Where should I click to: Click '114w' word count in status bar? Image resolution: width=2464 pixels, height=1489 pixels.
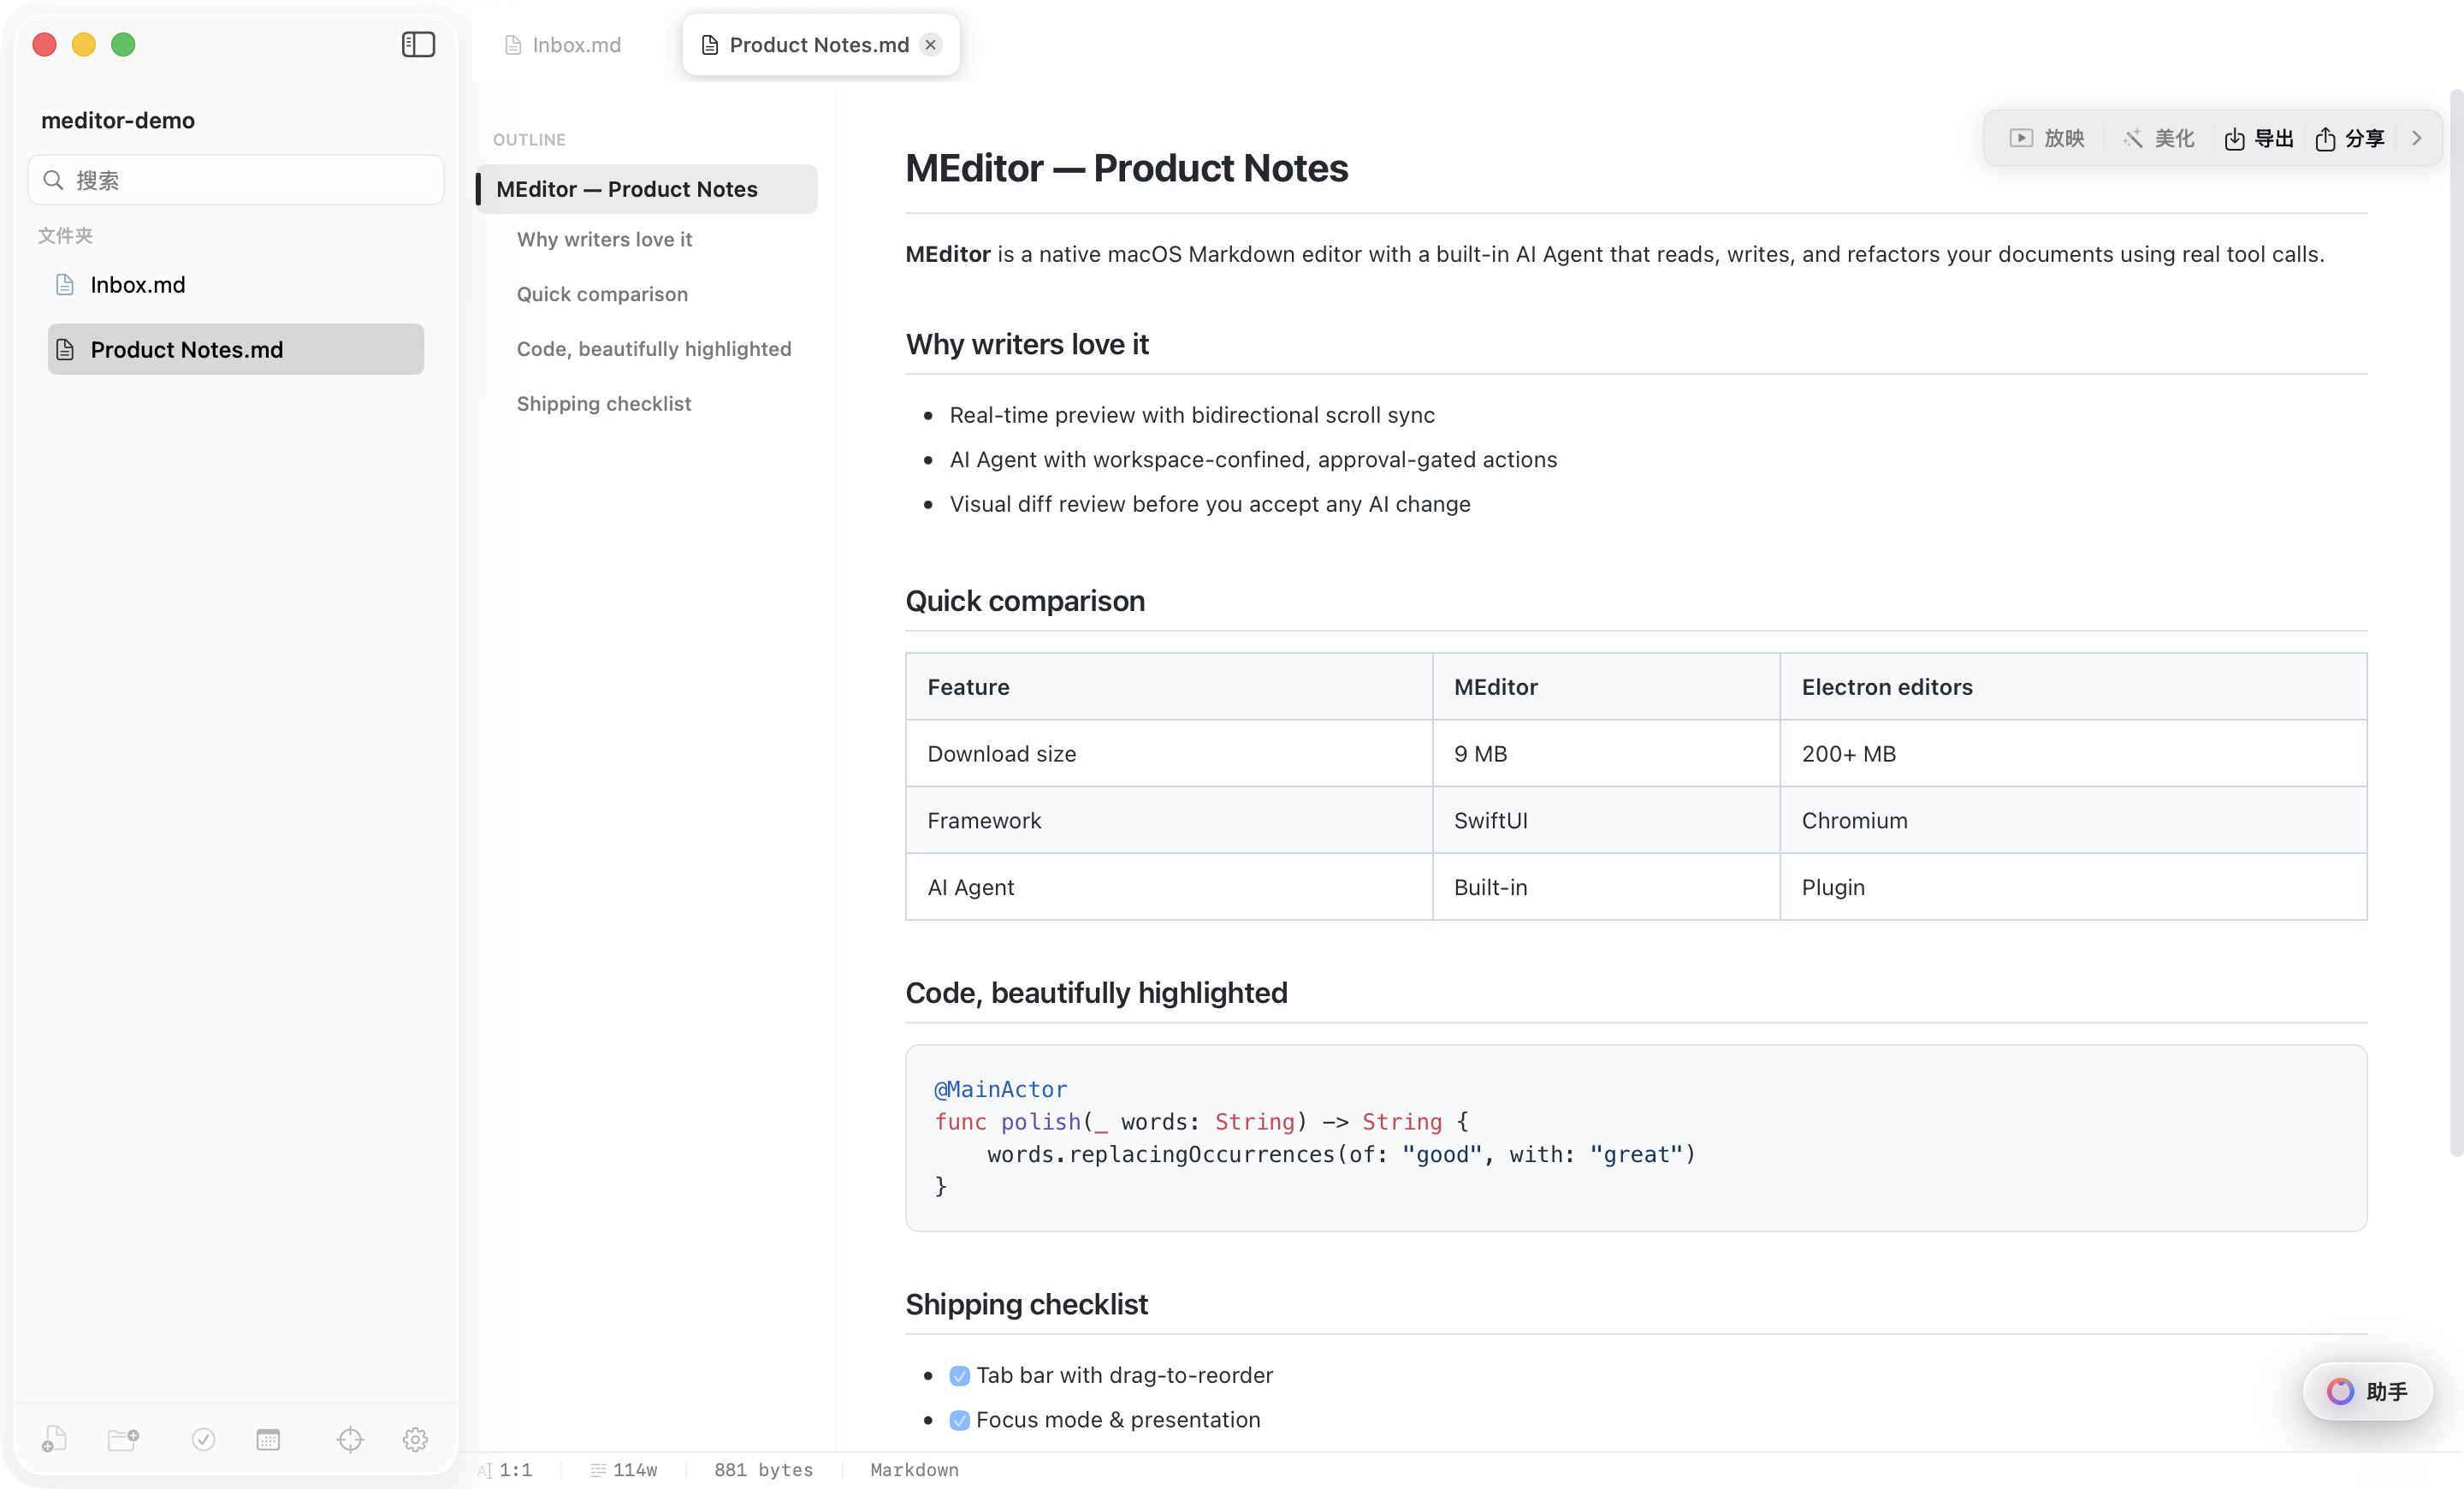click(634, 1470)
